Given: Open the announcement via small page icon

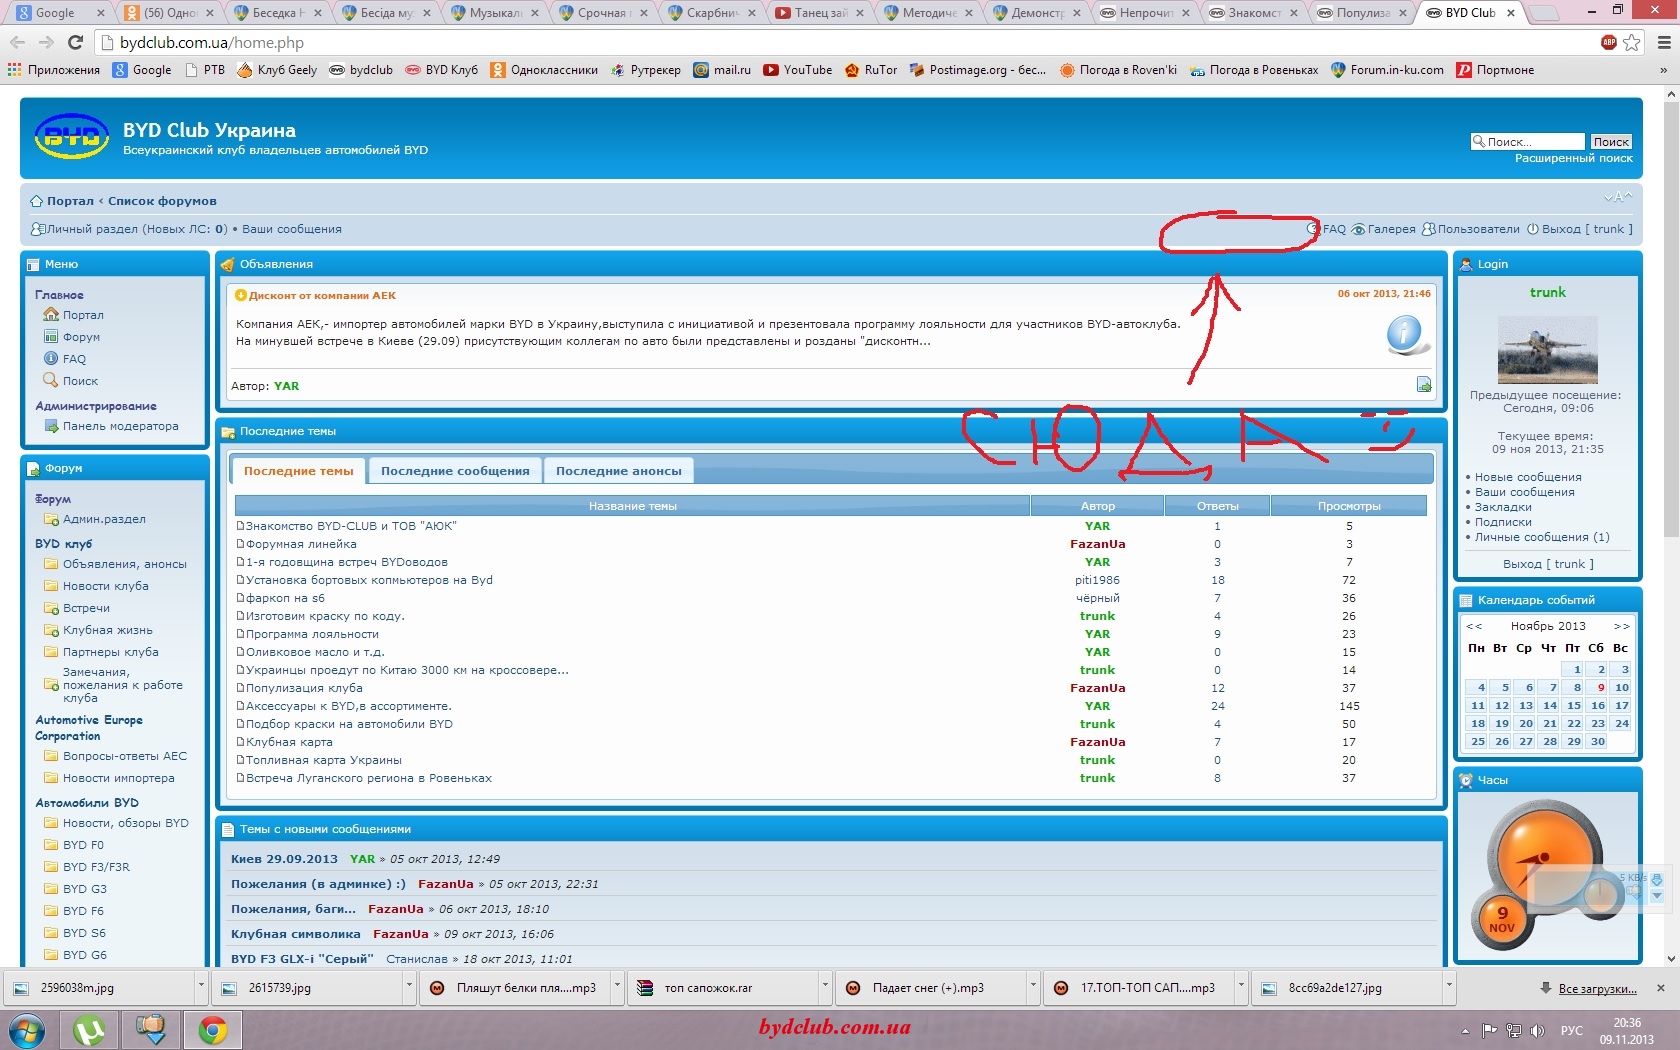Looking at the screenshot, I should (1424, 385).
